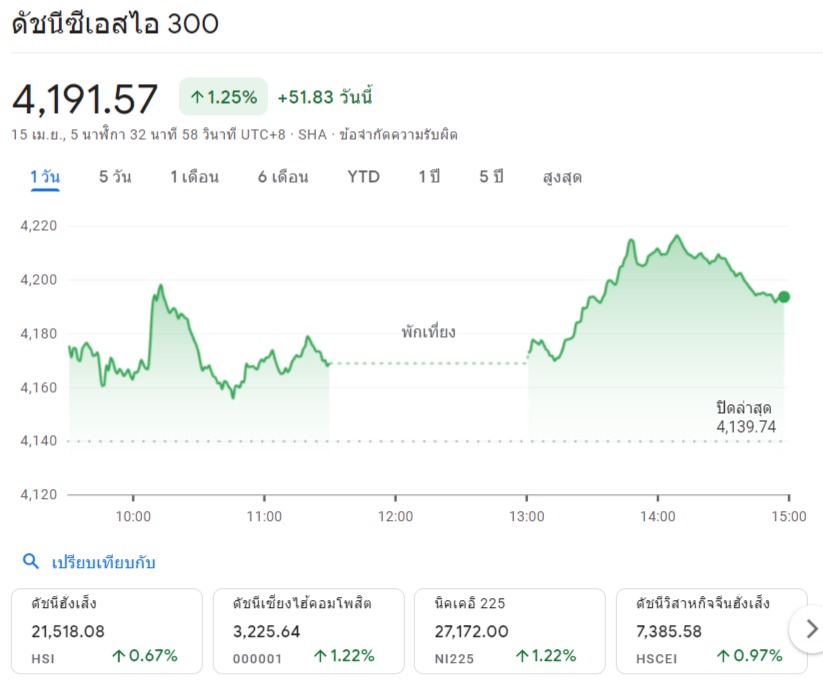Viewport: 823px width, 681px height.
Task: Open the 6 เดือน chart range
Action: (283, 177)
